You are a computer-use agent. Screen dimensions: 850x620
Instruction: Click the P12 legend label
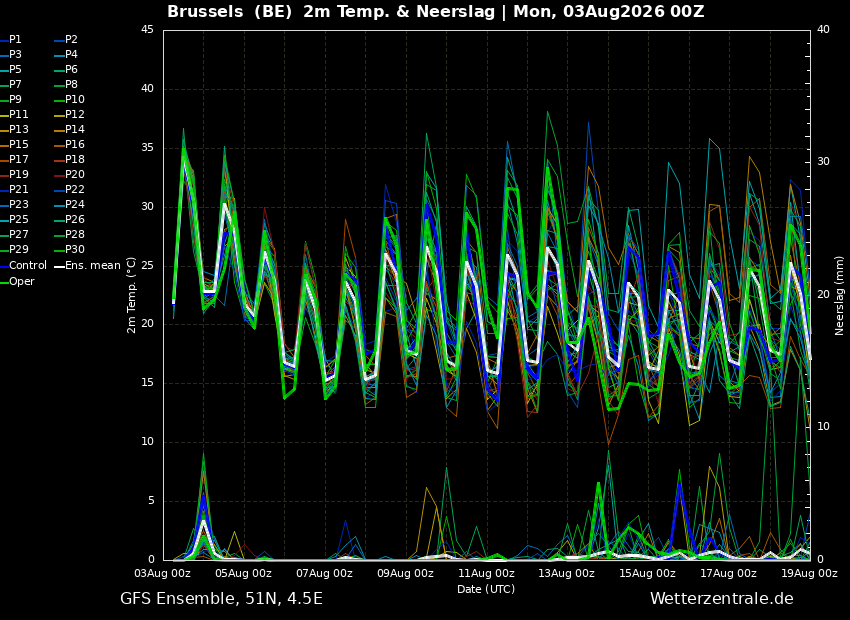tap(70, 114)
